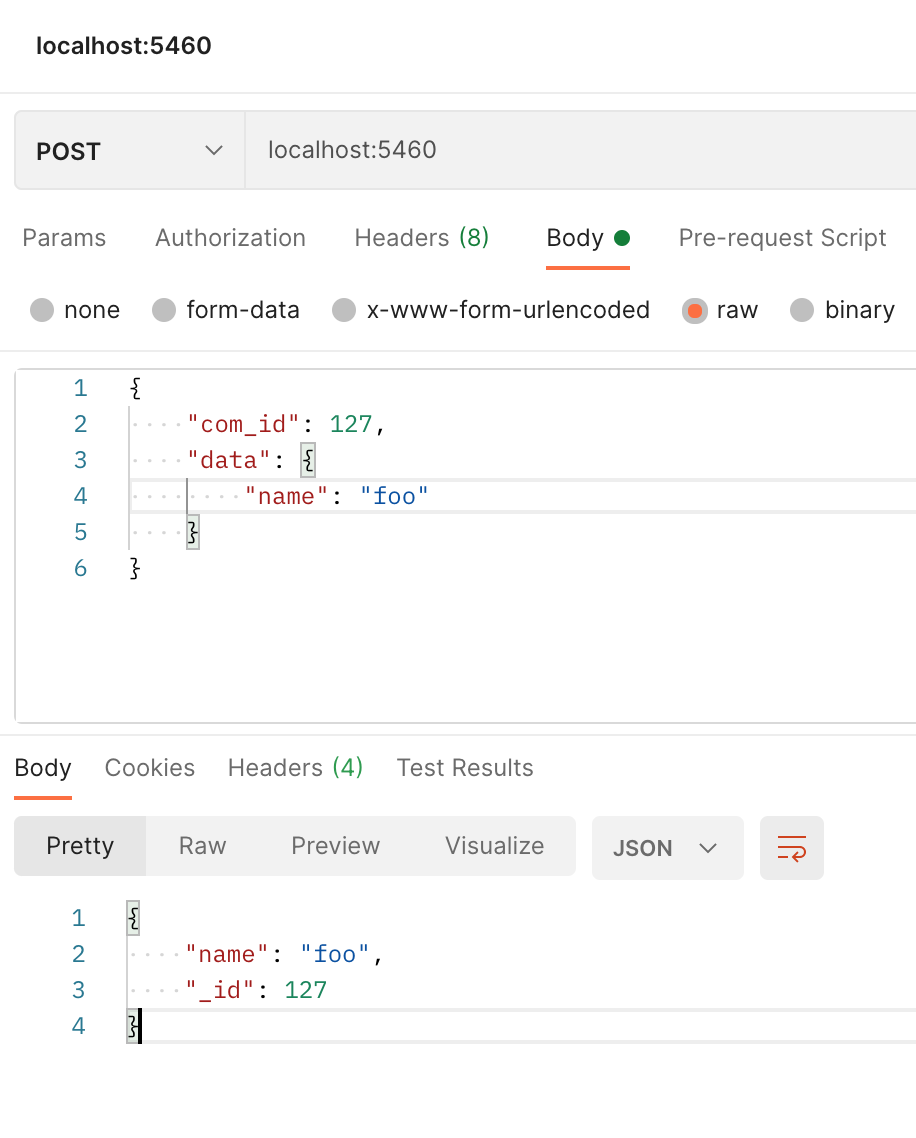Viewport: 916px width, 1138px height.
Task: Open the Pre-request Script section
Action: [x=781, y=238]
